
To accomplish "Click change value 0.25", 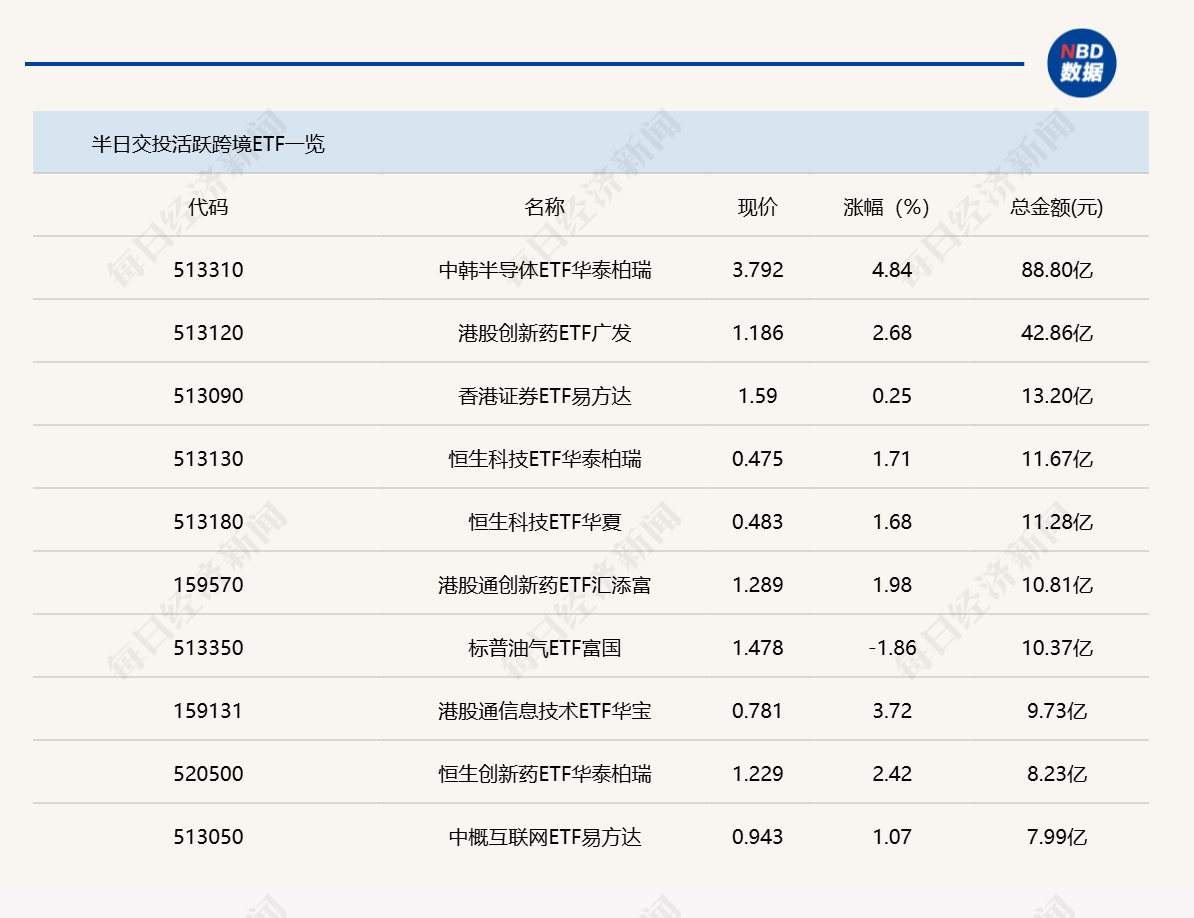I will 892,397.
